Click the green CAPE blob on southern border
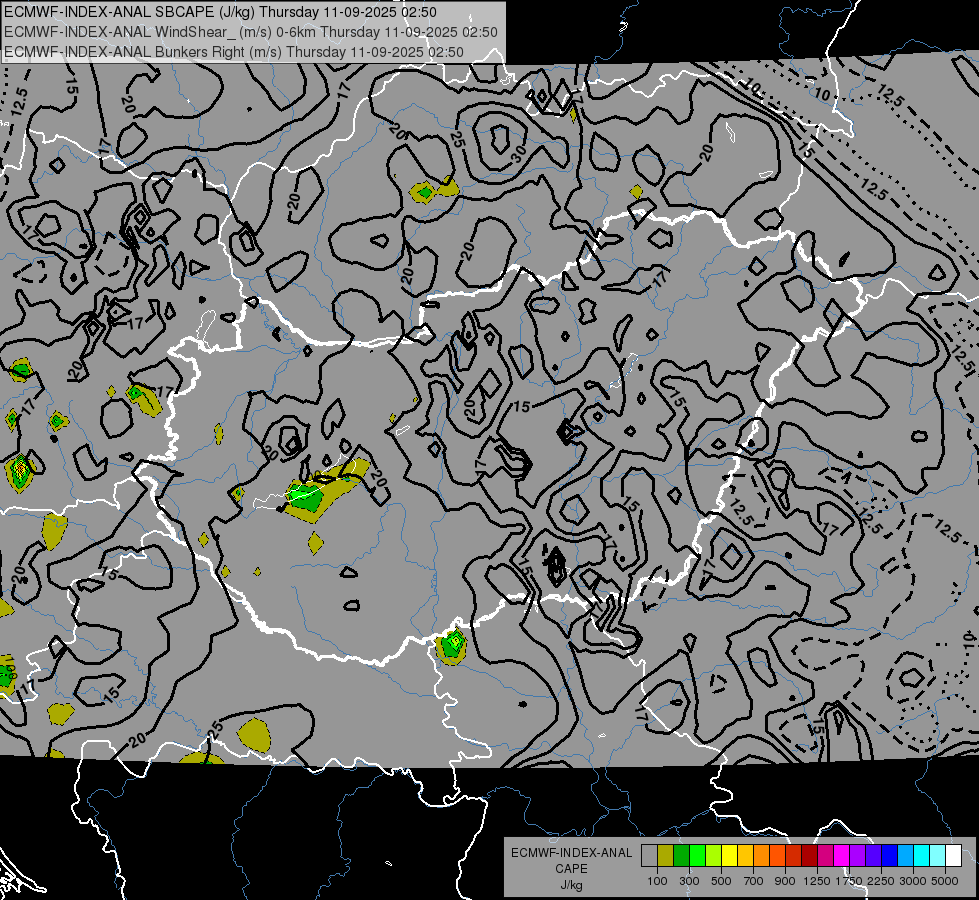The width and height of the screenshot is (979, 900). (451, 646)
